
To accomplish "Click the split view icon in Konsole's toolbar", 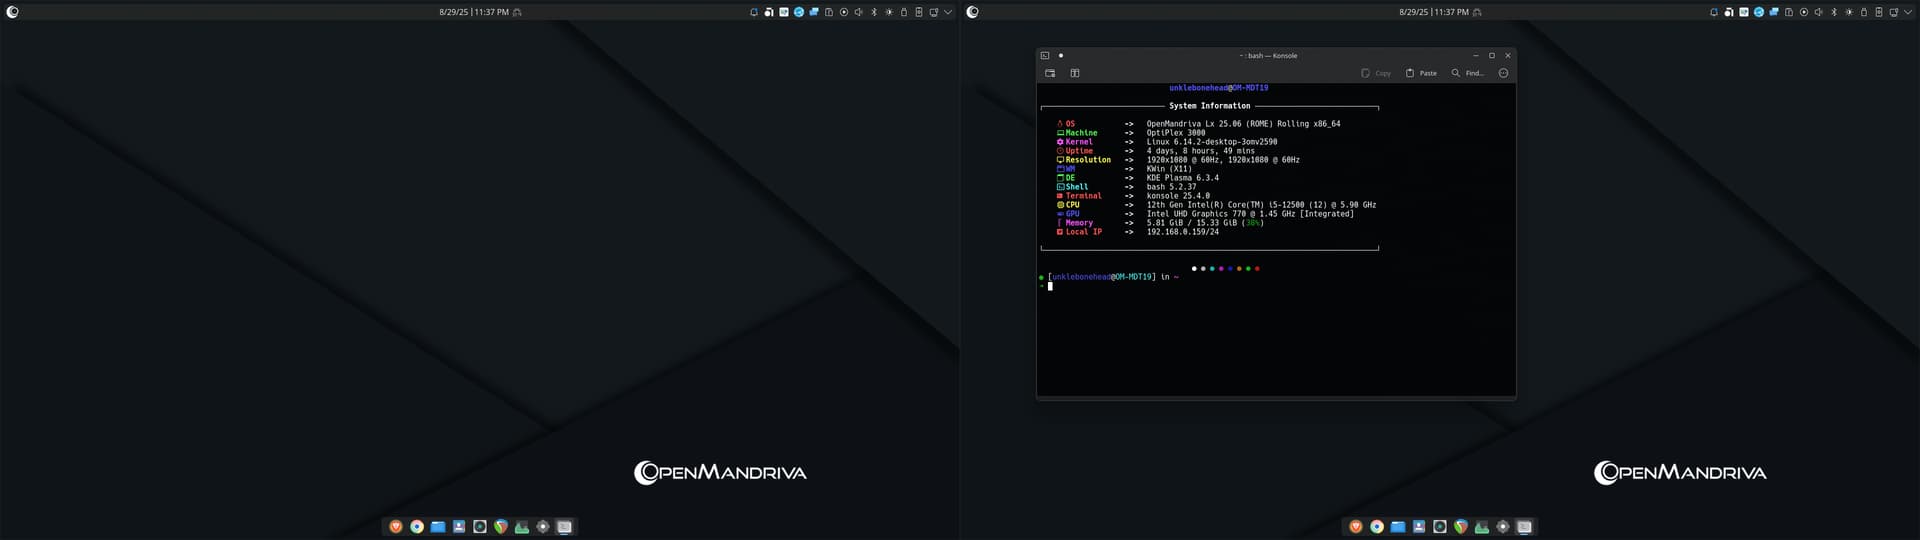I will 1075,73.
